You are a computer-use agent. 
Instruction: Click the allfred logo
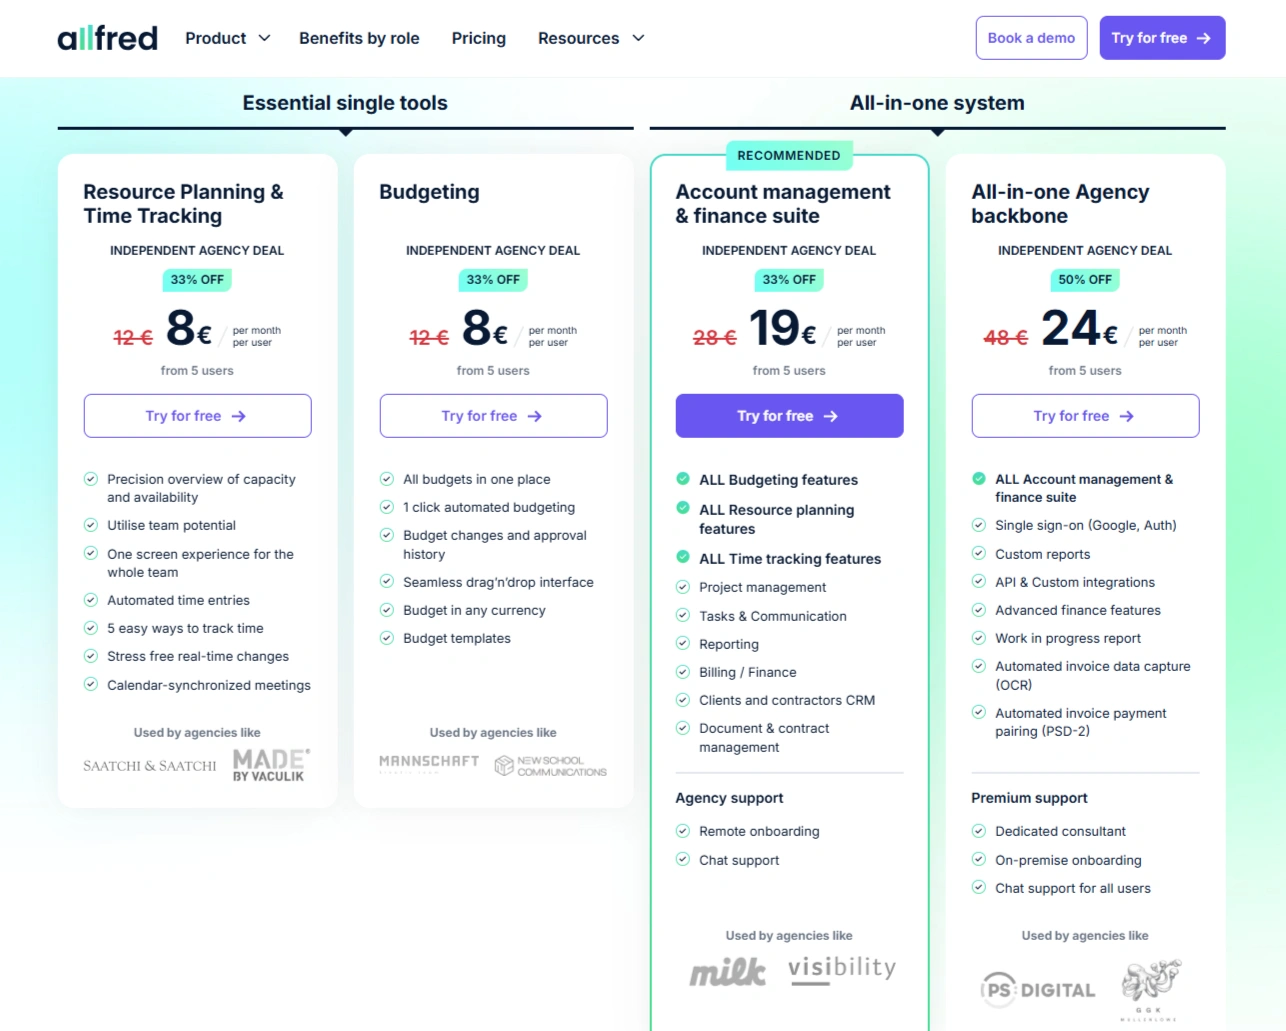click(108, 38)
